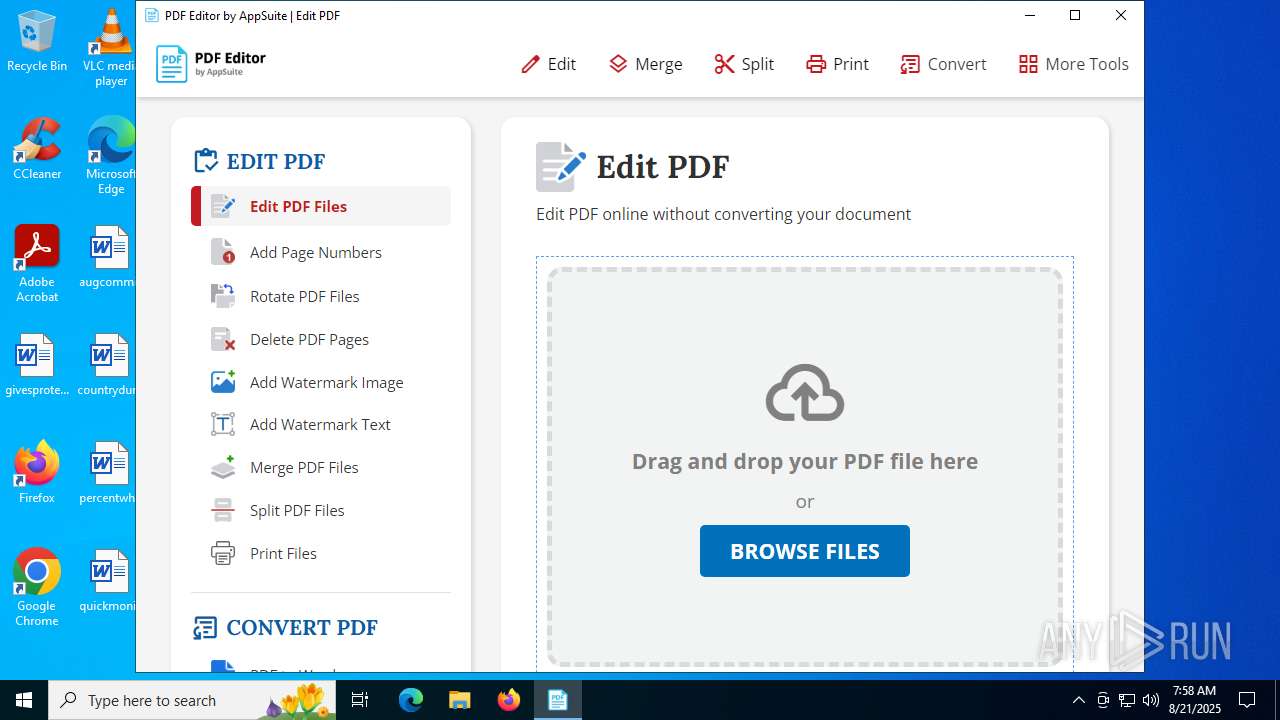The image size is (1280, 720).
Task: Open the Split tab in top toolbar
Action: (744, 64)
